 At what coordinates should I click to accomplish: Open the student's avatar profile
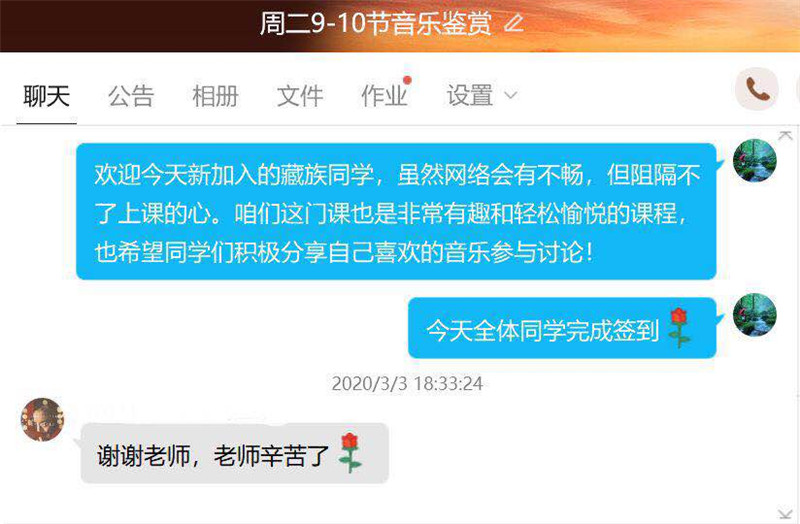pyautogui.click(x=42, y=419)
